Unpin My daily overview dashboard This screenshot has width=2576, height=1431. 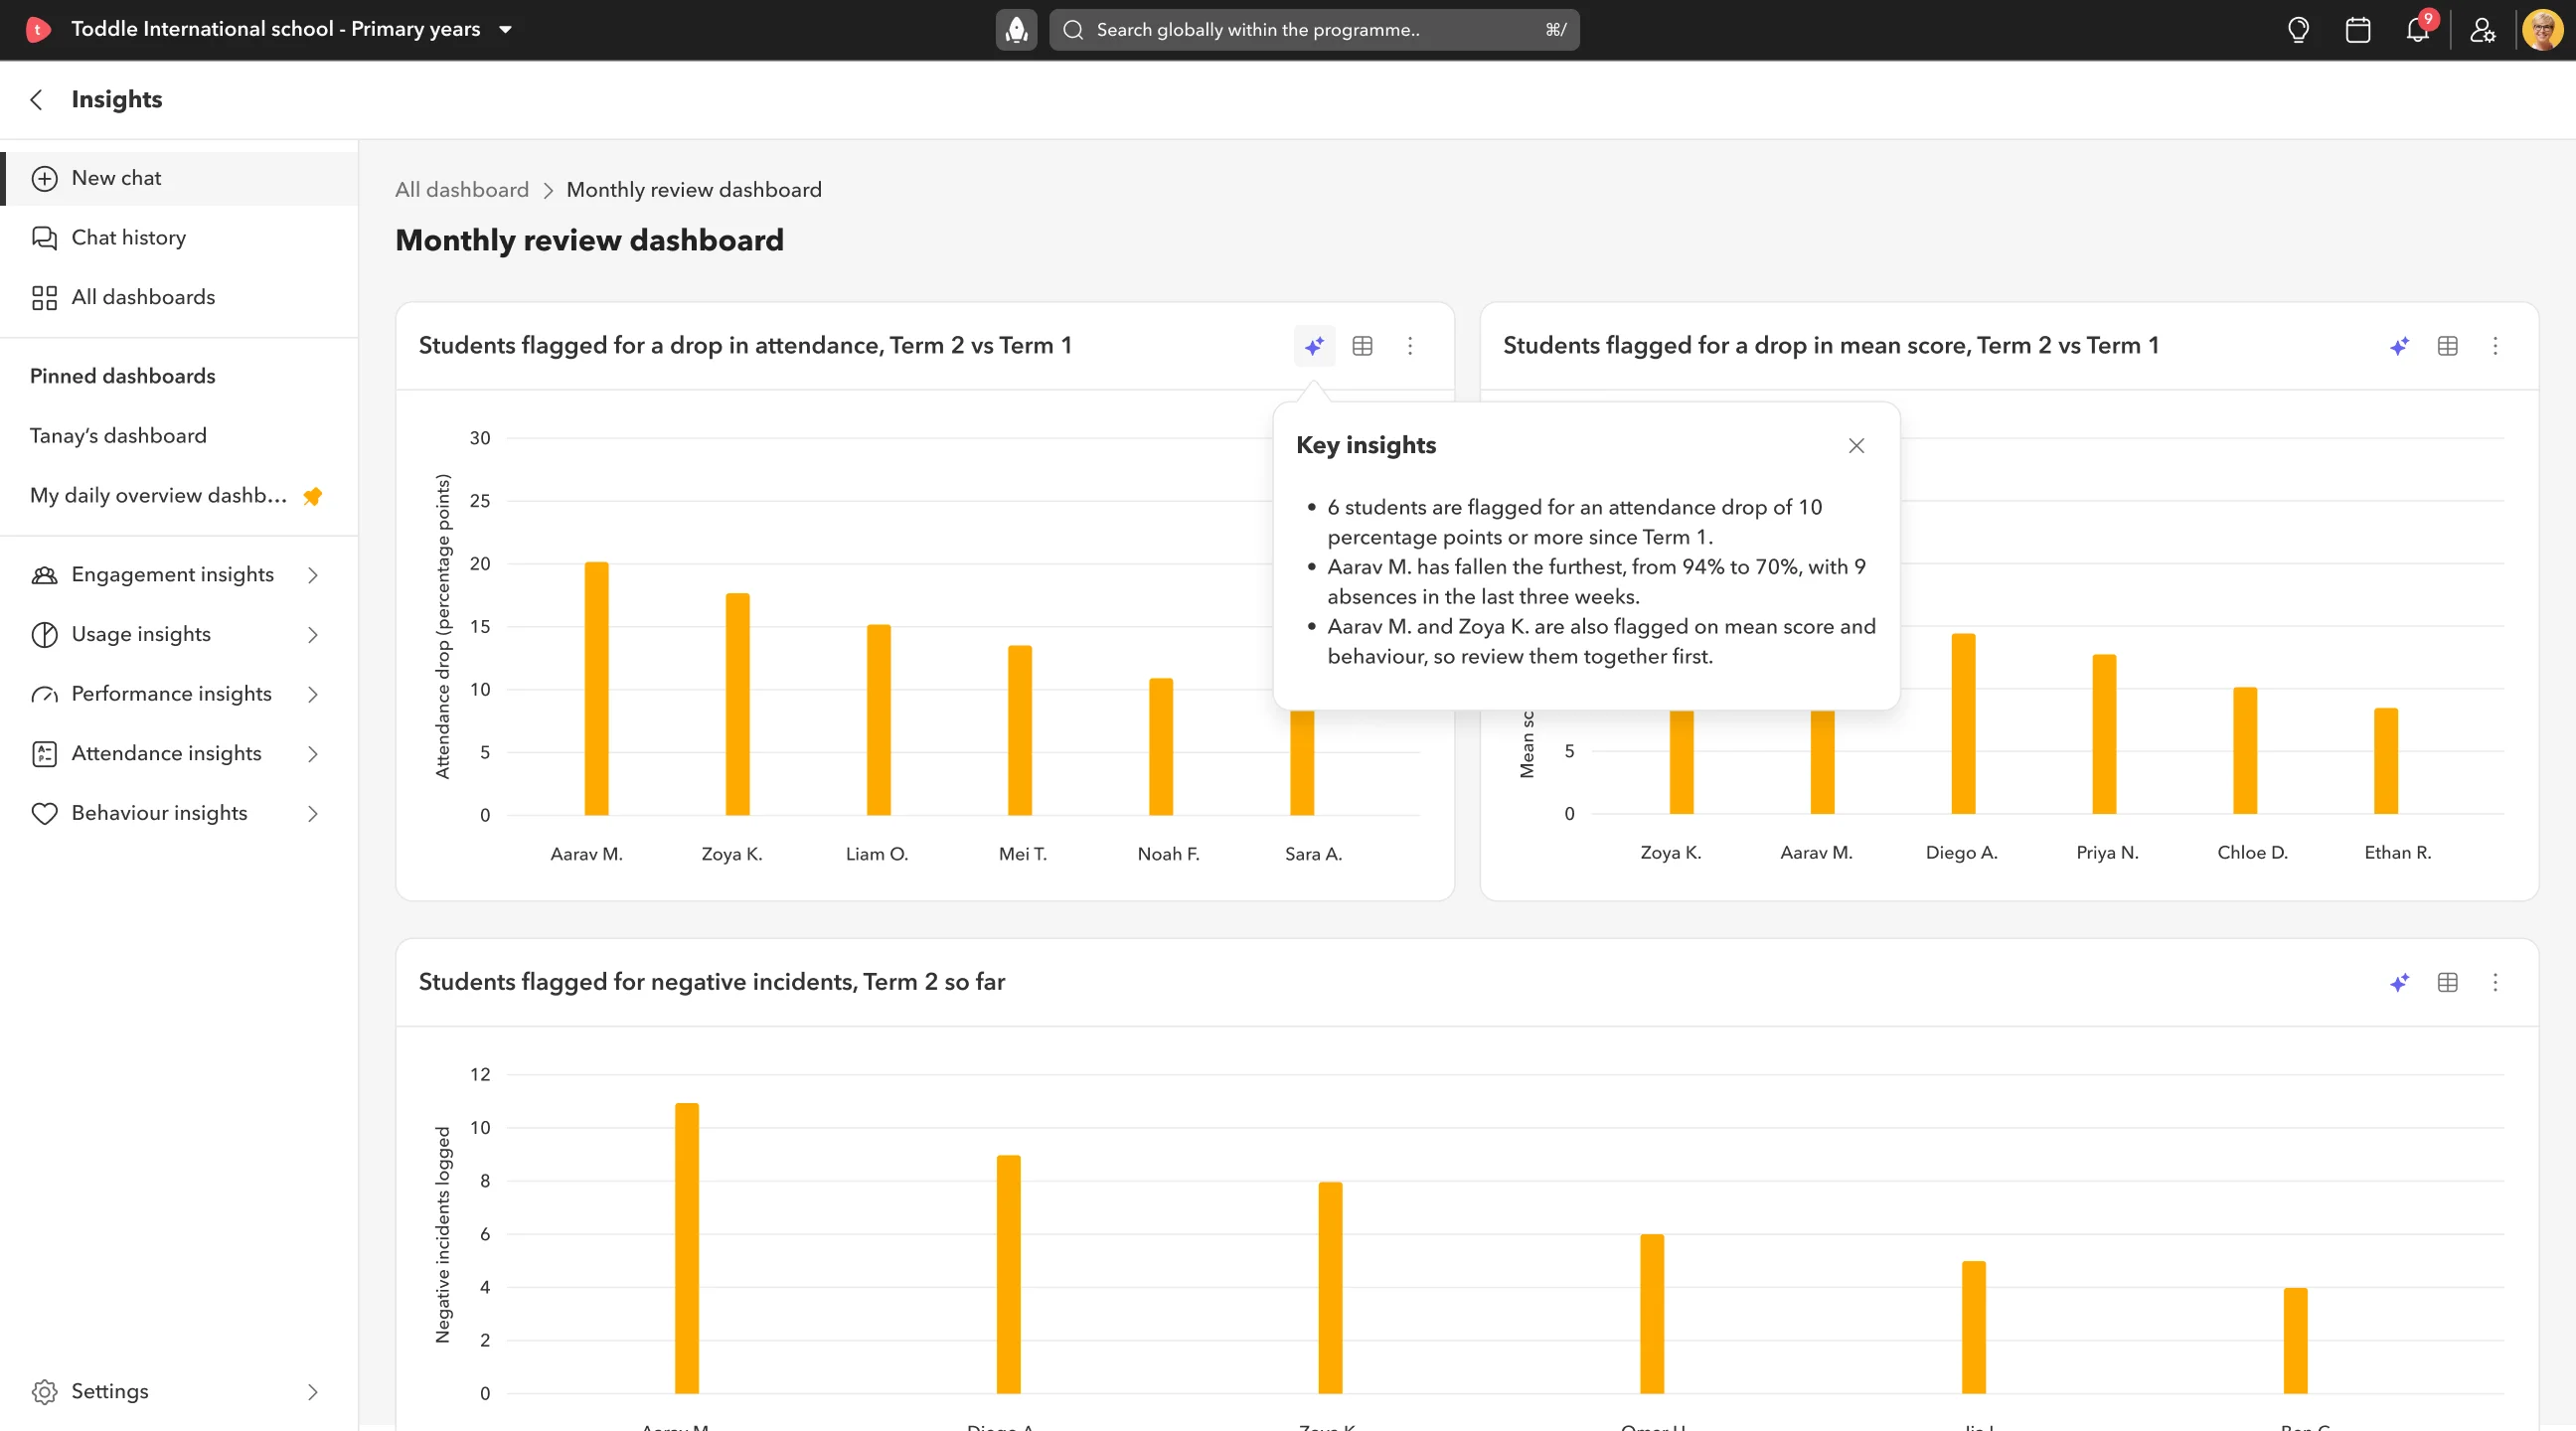coord(312,496)
